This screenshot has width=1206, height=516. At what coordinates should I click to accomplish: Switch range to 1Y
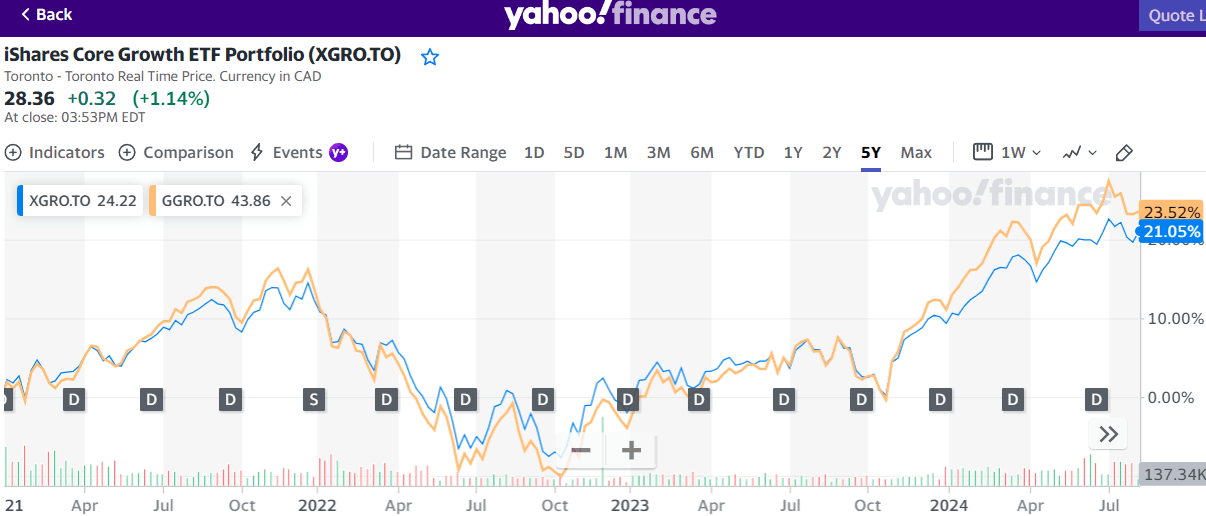(x=793, y=152)
